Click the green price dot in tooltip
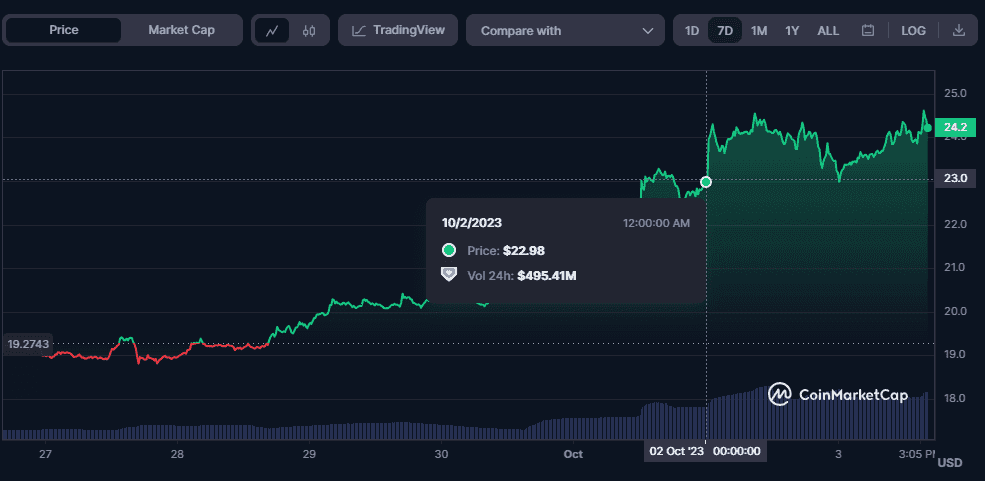Image resolution: width=985 pixels, height=481 pixels. 449,250
